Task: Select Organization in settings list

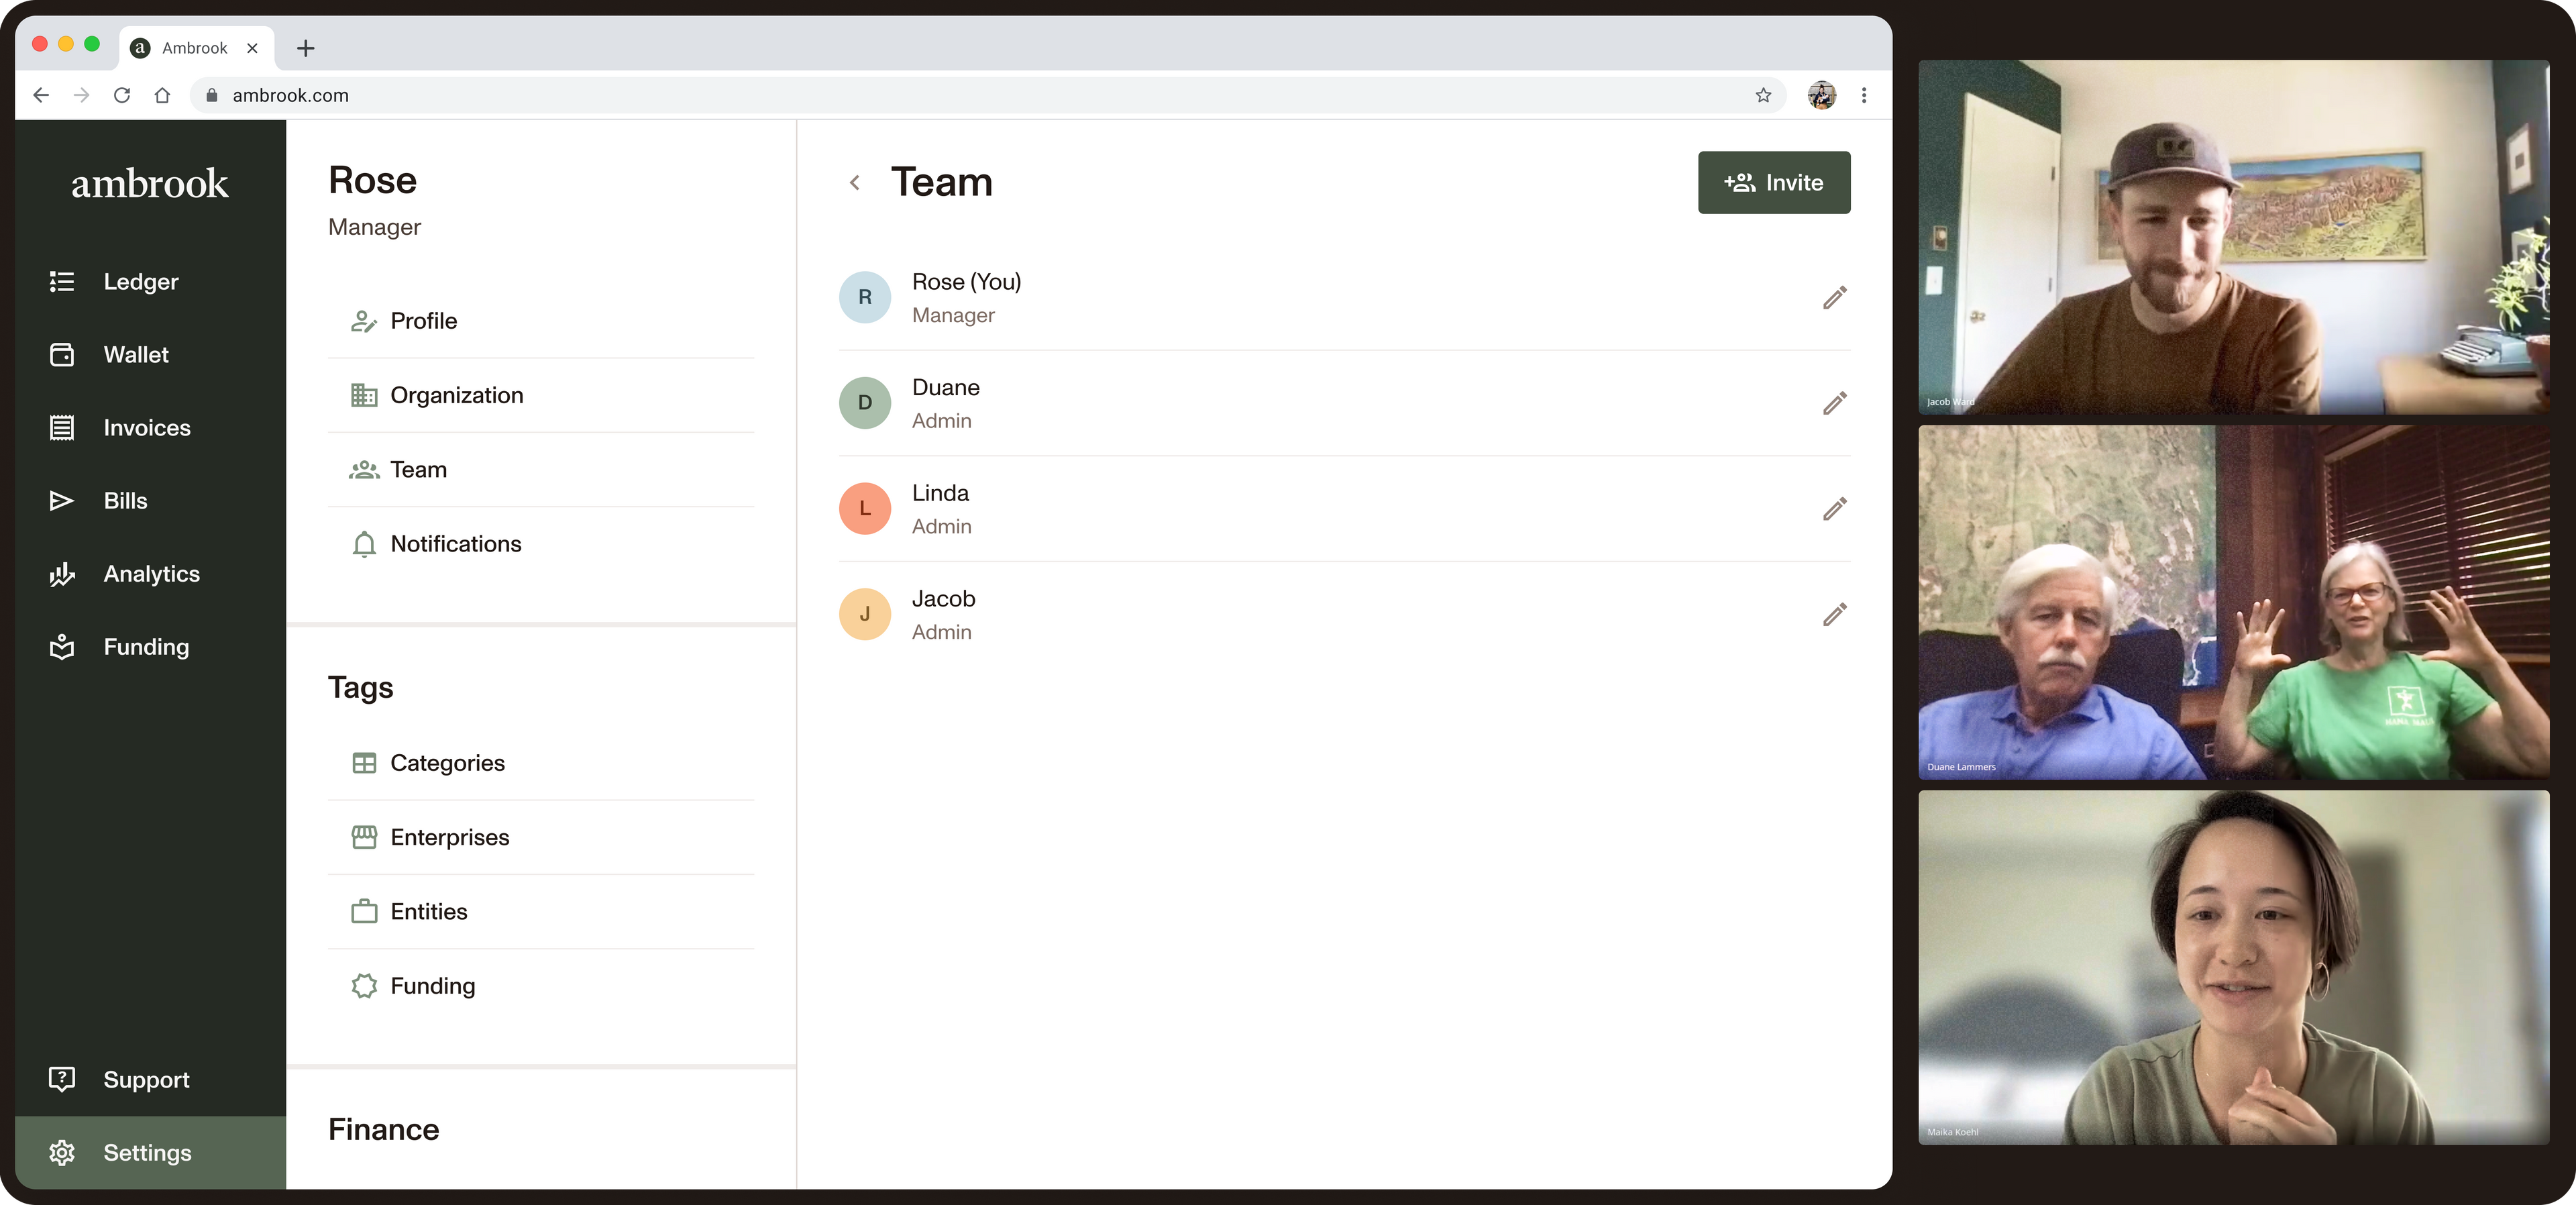Action: click(456, 395)
